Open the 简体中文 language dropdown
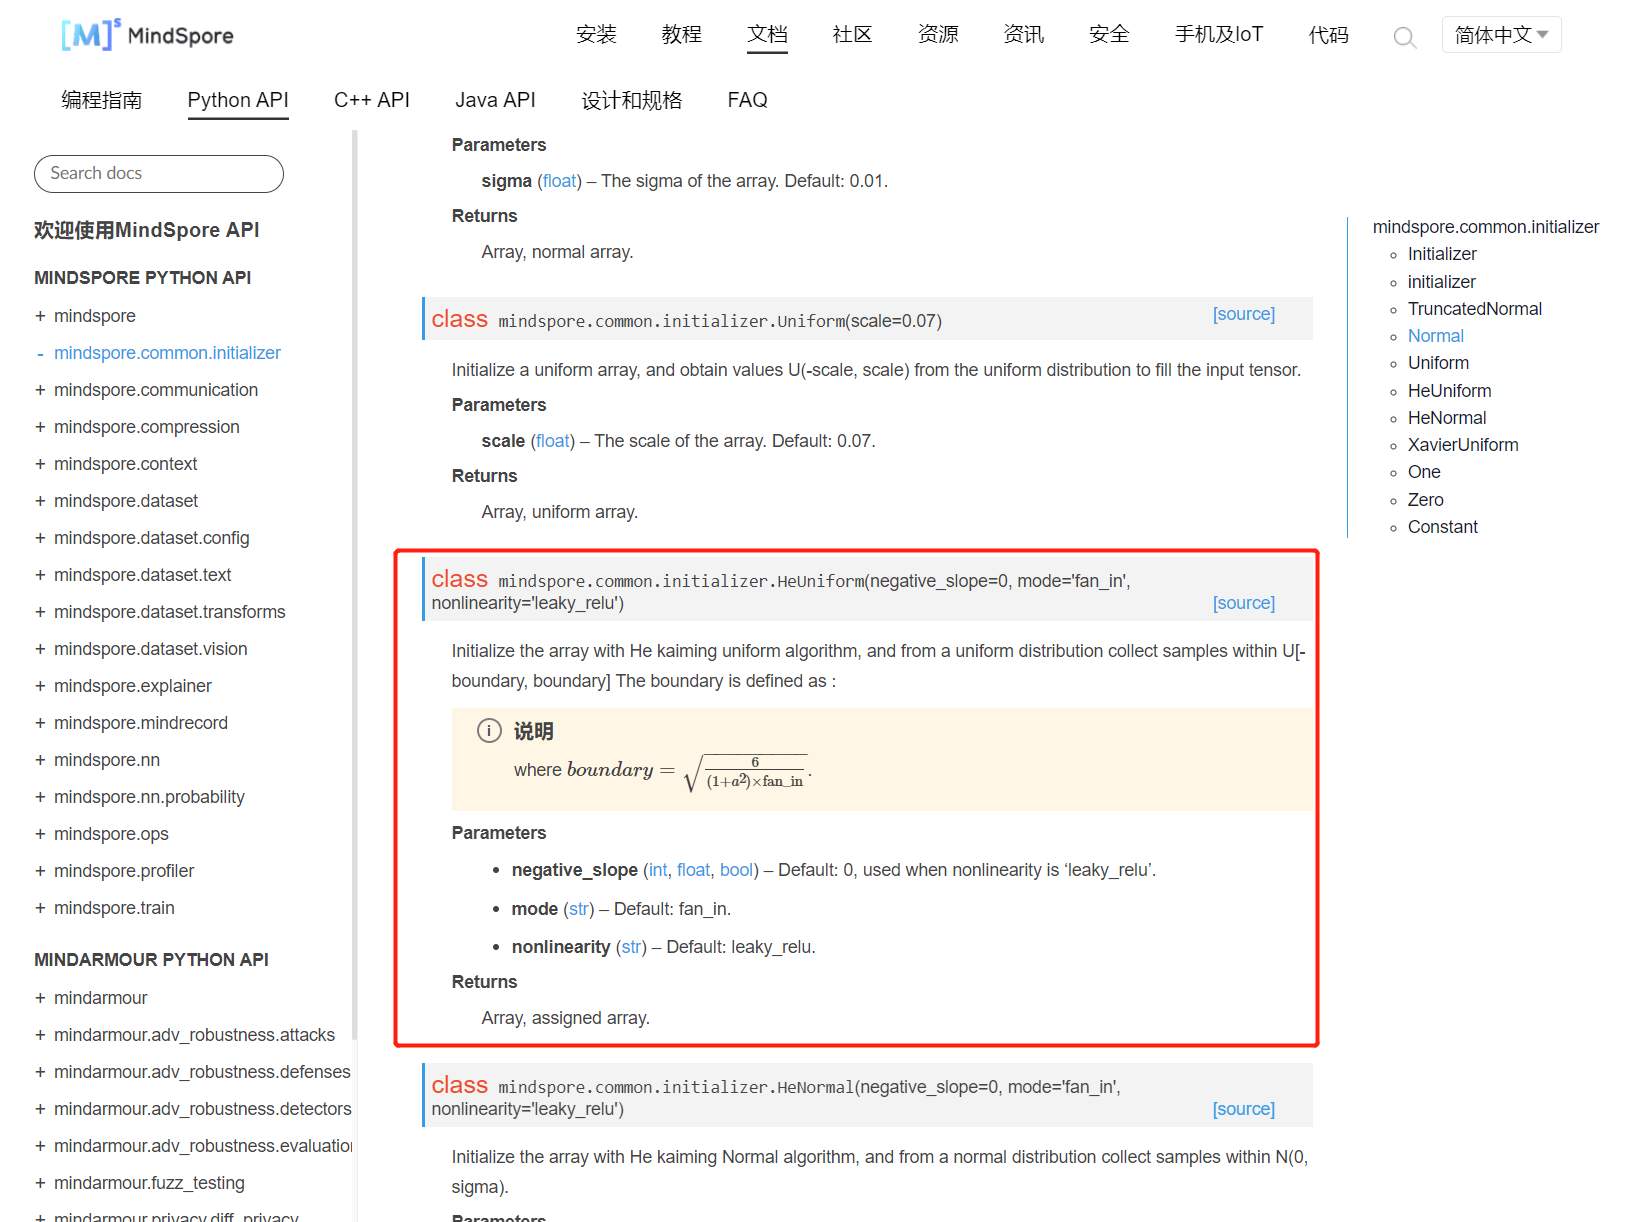Viewport: 1637px width, 1222px height. (x=1501, y=35)
